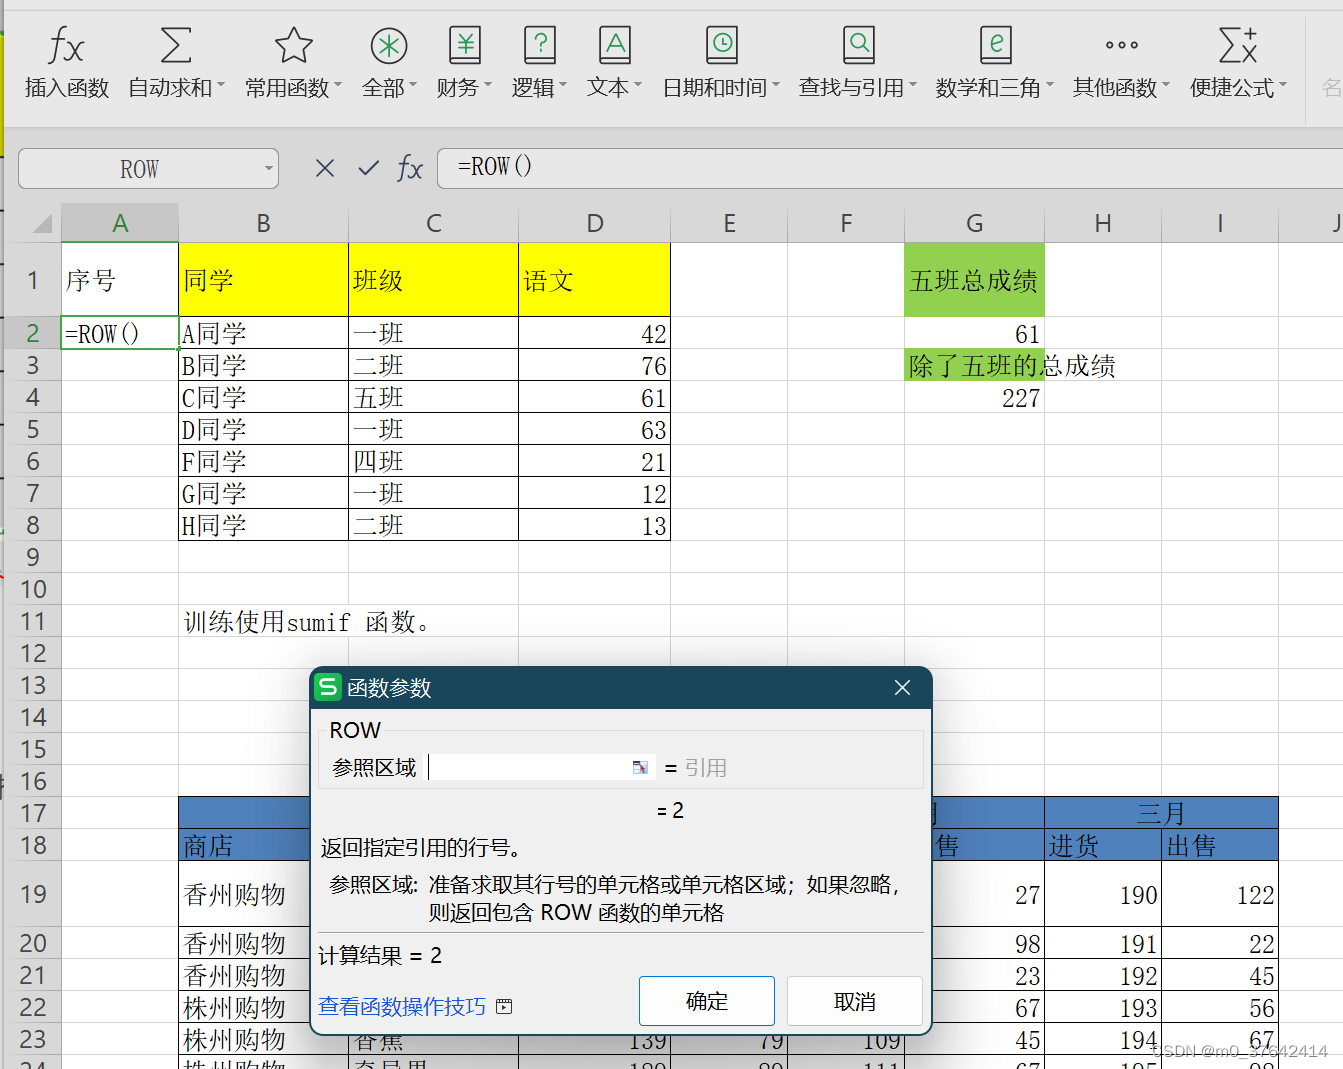This screenshot has width=1343, height=1069.
Task: Click the yellow 同学 header cell
Action: click(263, 280)
